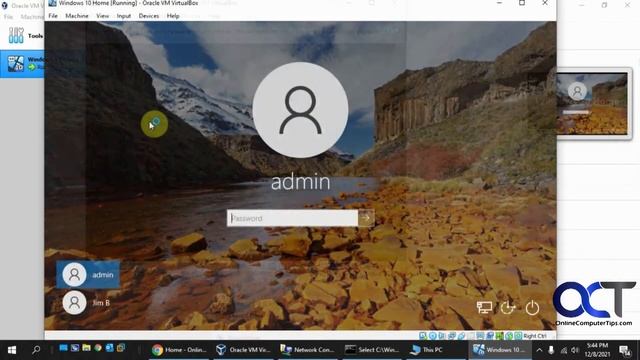Click the volume speaker tray icon

click(x=575, y=350)
